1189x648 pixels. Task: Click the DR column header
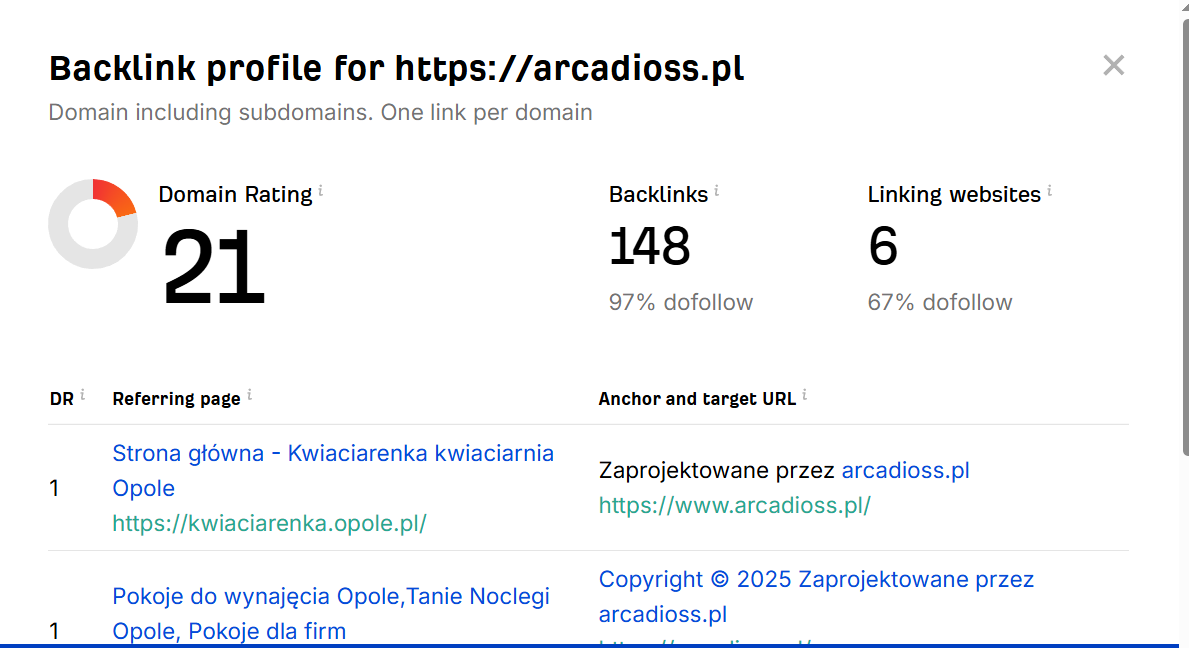tap(61, 399)
